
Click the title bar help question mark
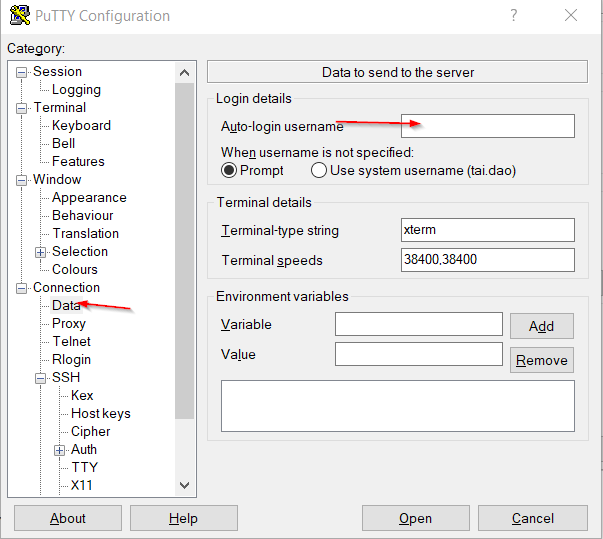[x=513, y=16]
